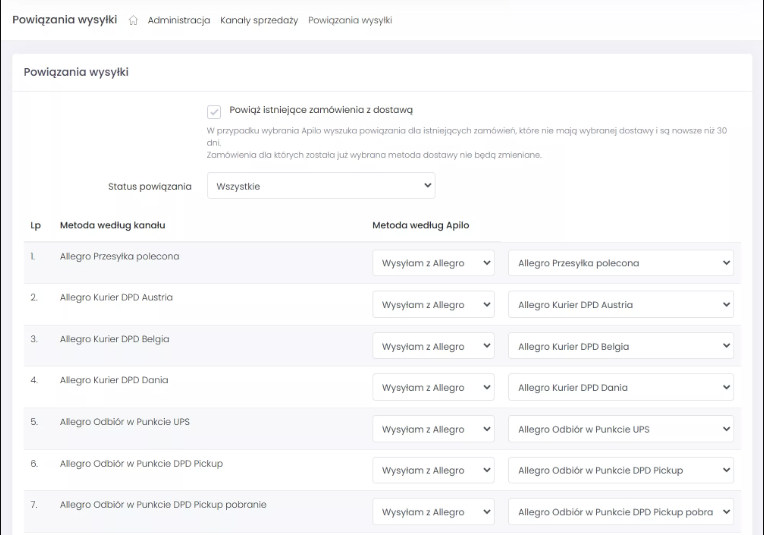The image size is (764, 535).
Task: Expand 'Wysyłam z Allegro' dropdown in row 5
Action: 434,429
